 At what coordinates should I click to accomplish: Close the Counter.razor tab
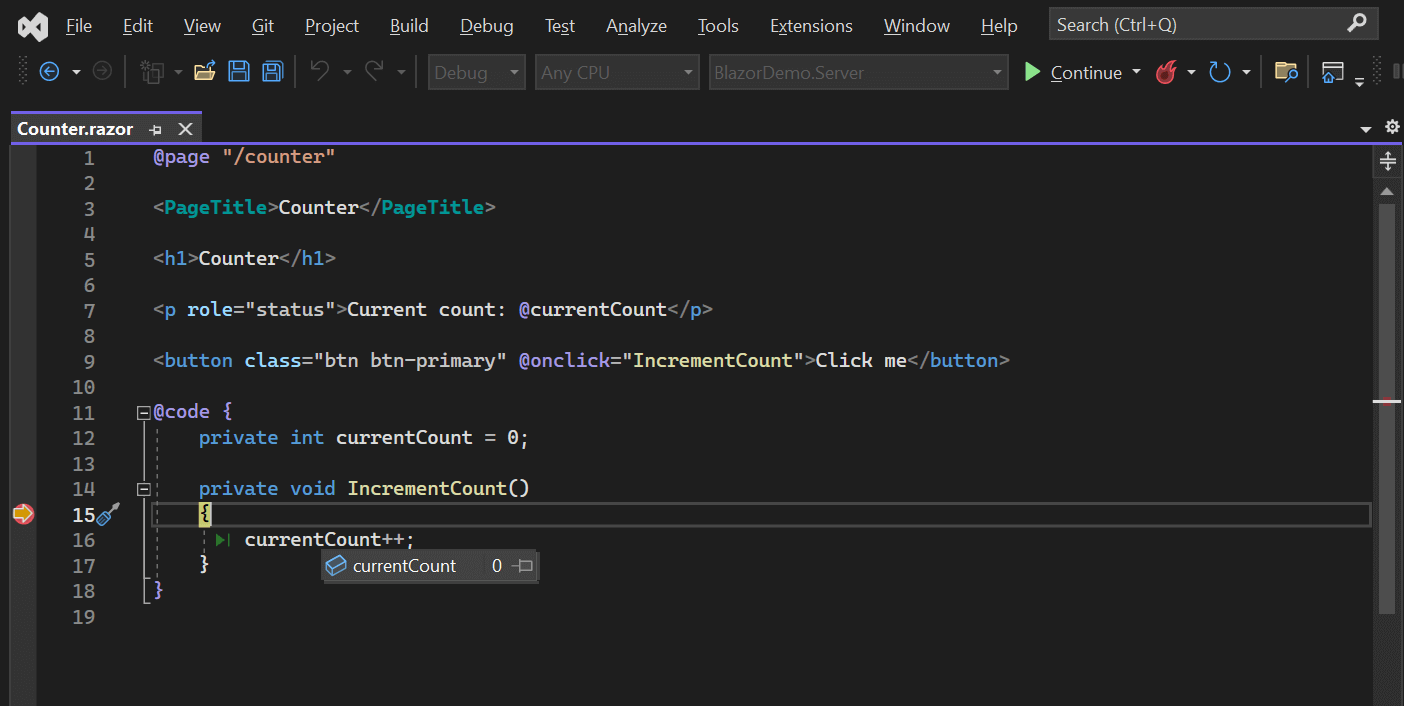(x=184, y=128)
